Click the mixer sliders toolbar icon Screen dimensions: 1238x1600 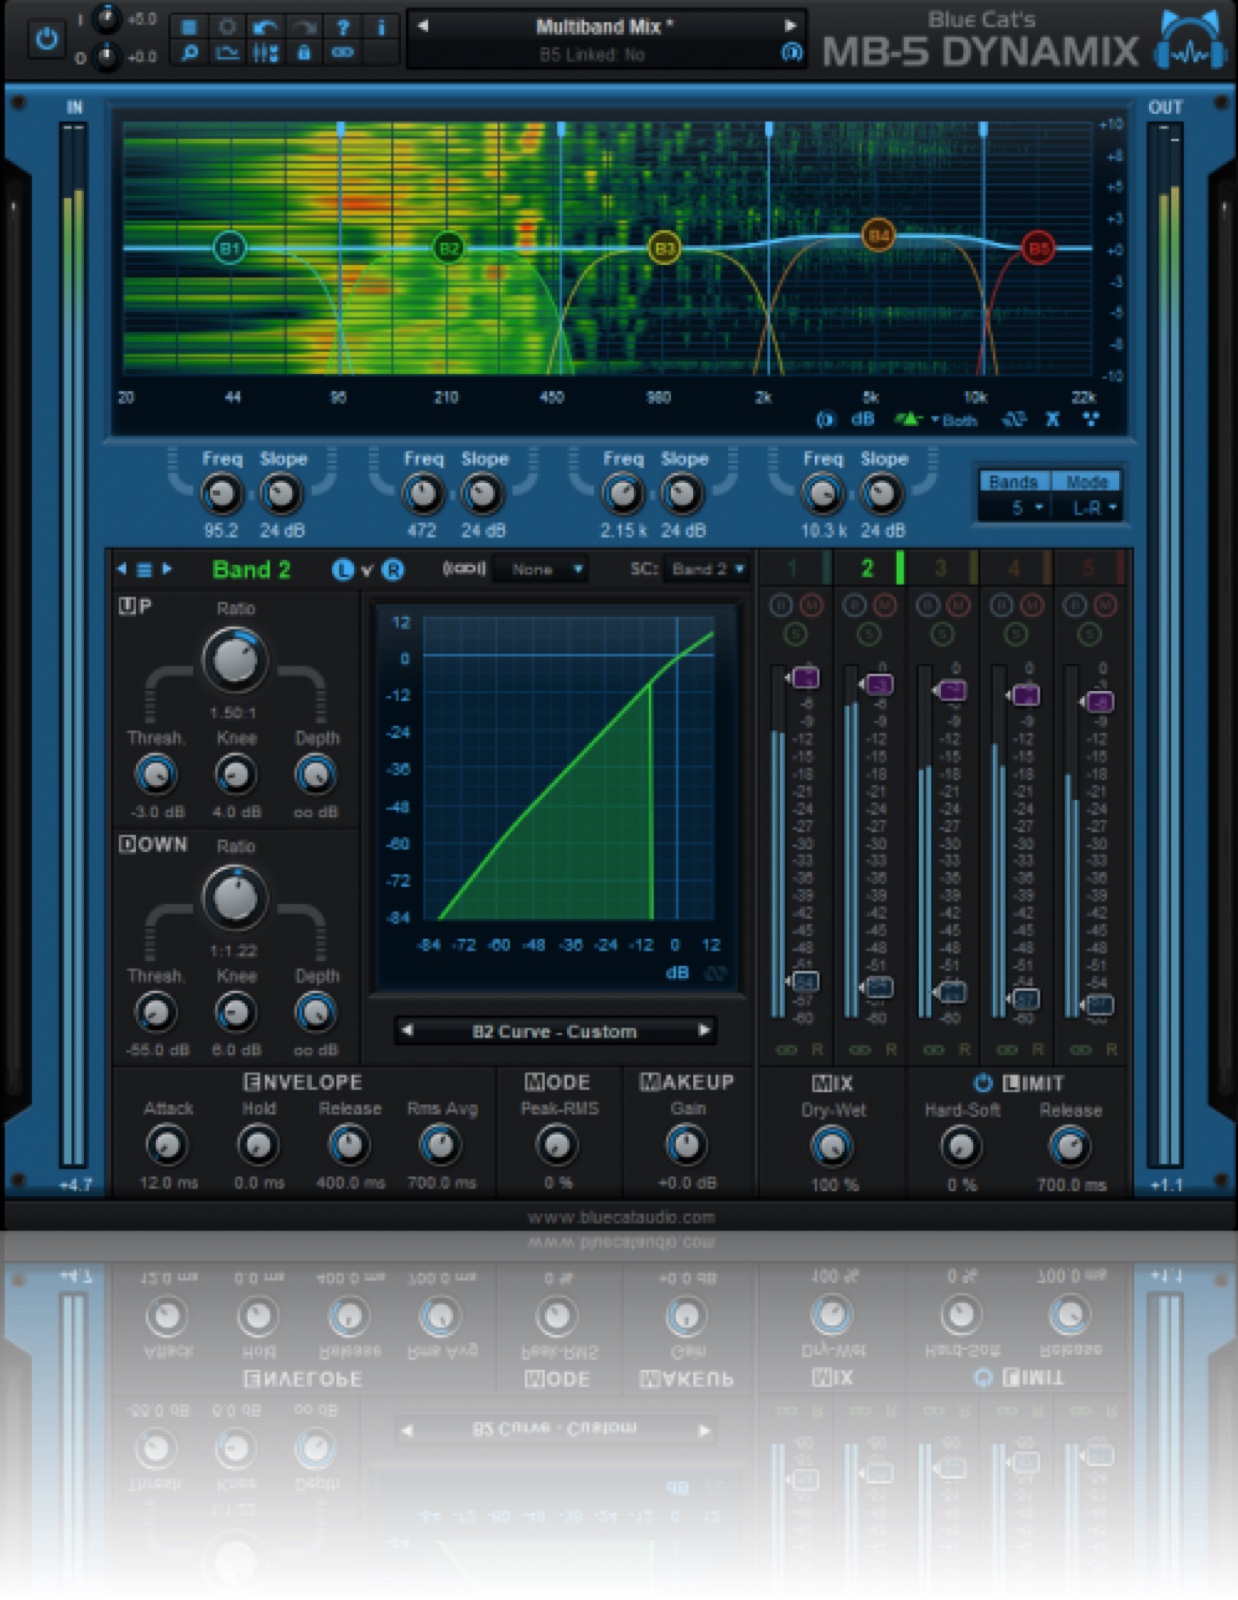(265, 53)
